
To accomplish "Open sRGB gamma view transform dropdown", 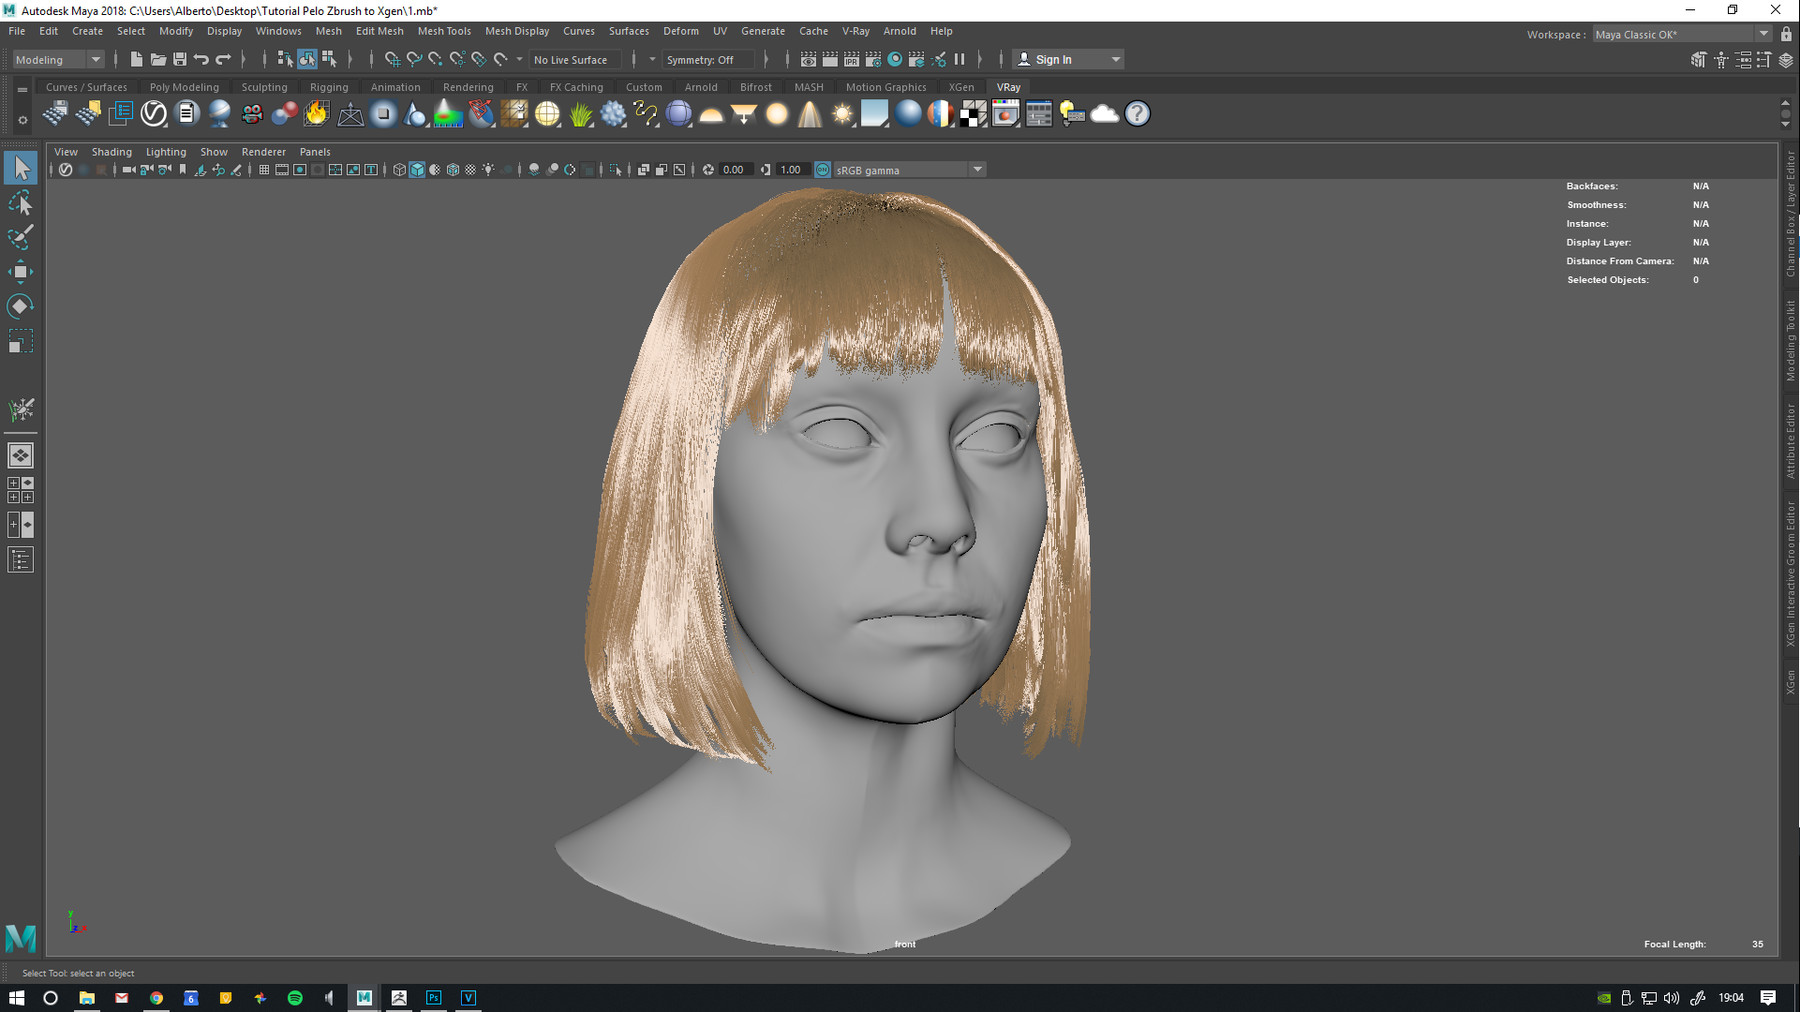I will point(910,170).
